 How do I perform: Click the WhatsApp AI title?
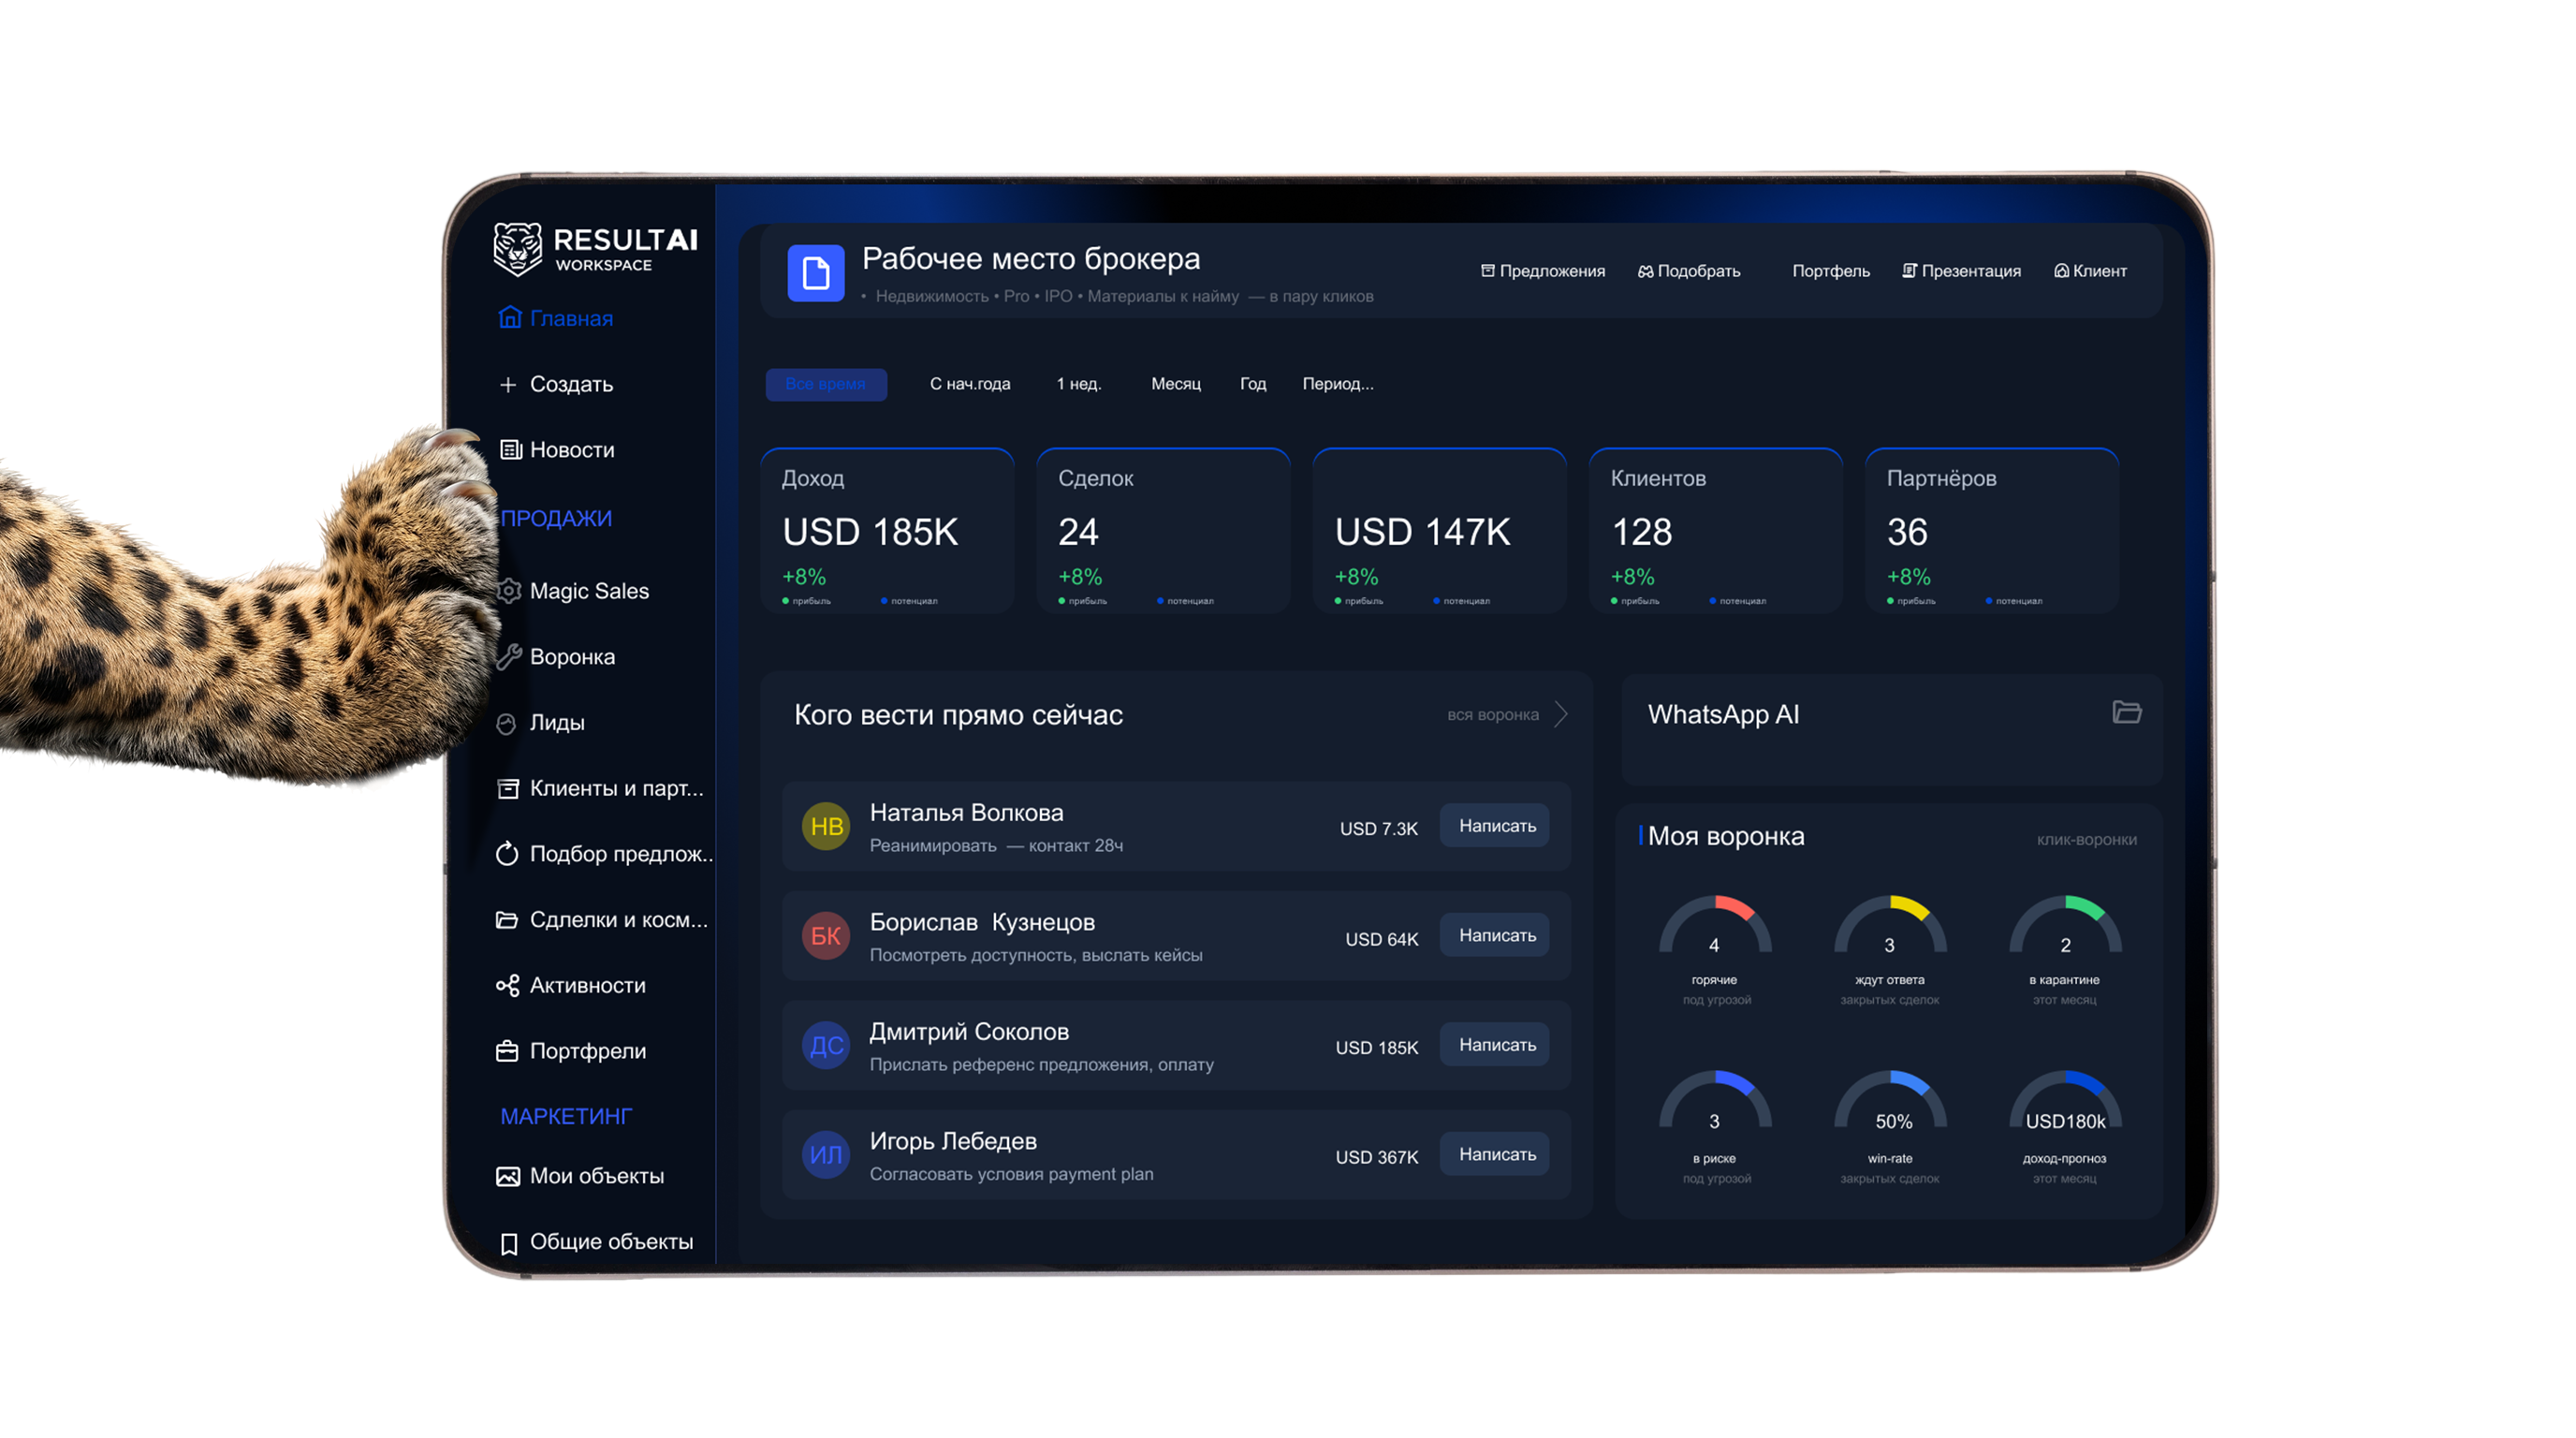tap(1724, 715)
